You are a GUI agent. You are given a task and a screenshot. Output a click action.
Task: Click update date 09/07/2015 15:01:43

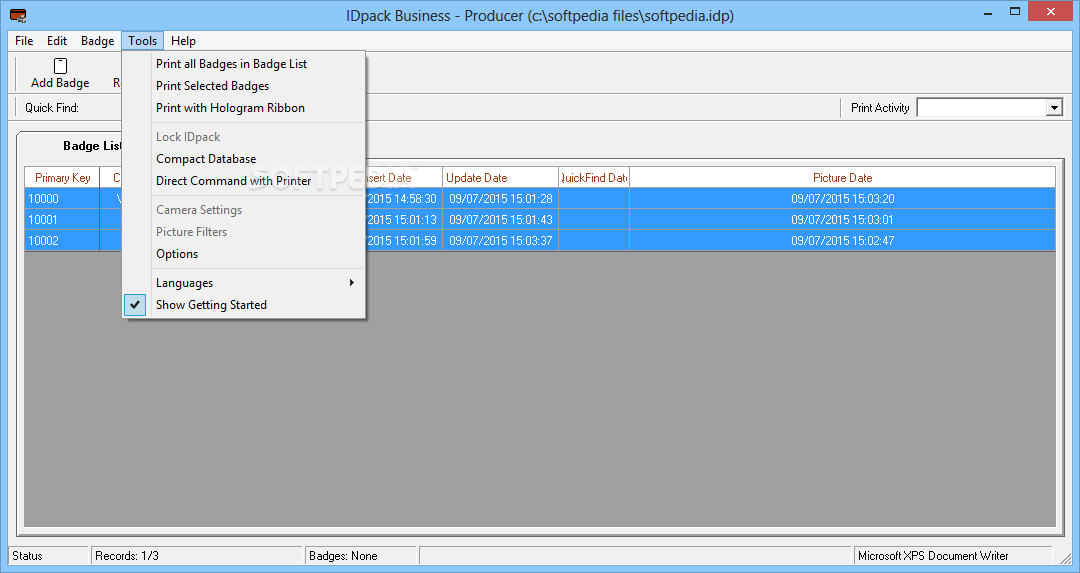(x=501, y=220)
